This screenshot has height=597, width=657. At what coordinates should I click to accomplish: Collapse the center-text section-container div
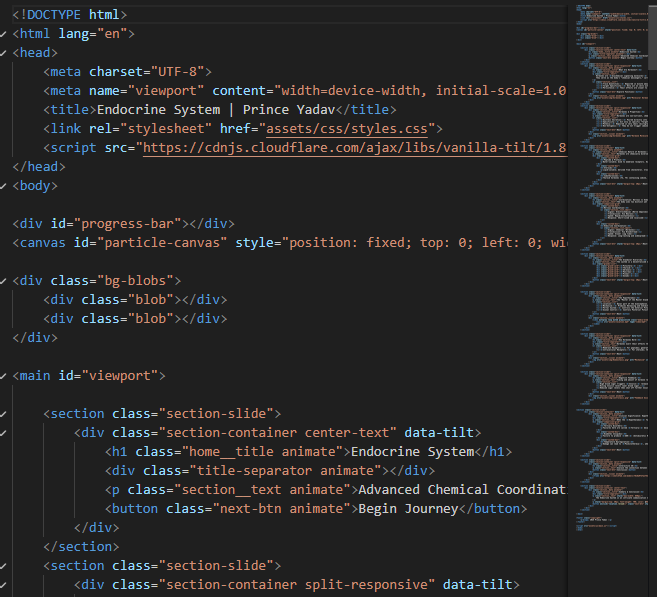click(x=4, y=433)
